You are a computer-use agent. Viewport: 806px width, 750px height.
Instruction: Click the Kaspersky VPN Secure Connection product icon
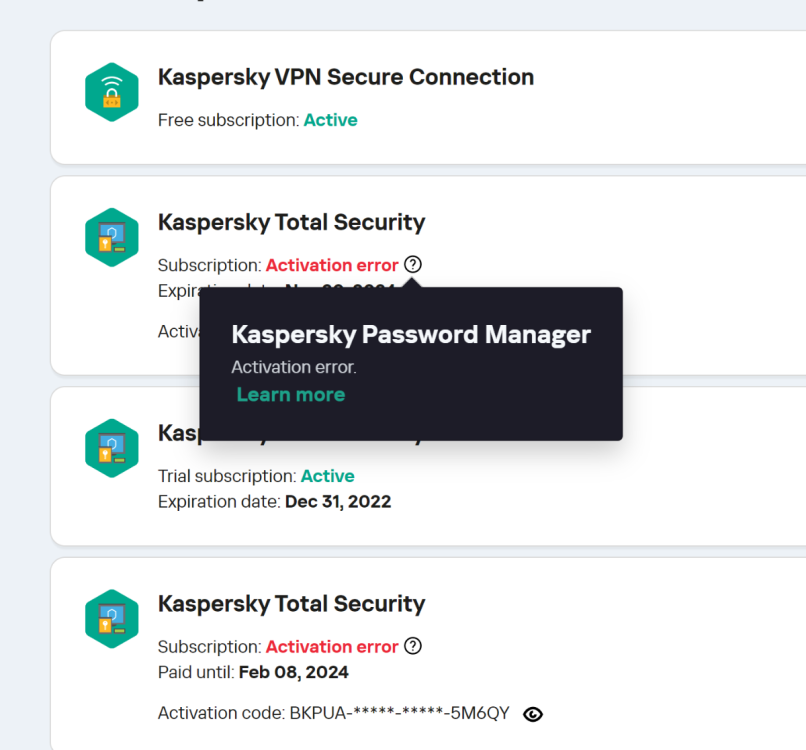(x=111, y=91)
